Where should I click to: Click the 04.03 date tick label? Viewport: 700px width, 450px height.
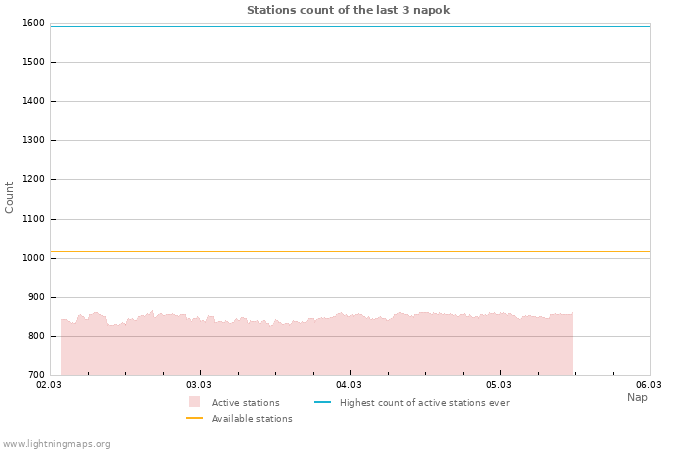(x=349, y=384)
